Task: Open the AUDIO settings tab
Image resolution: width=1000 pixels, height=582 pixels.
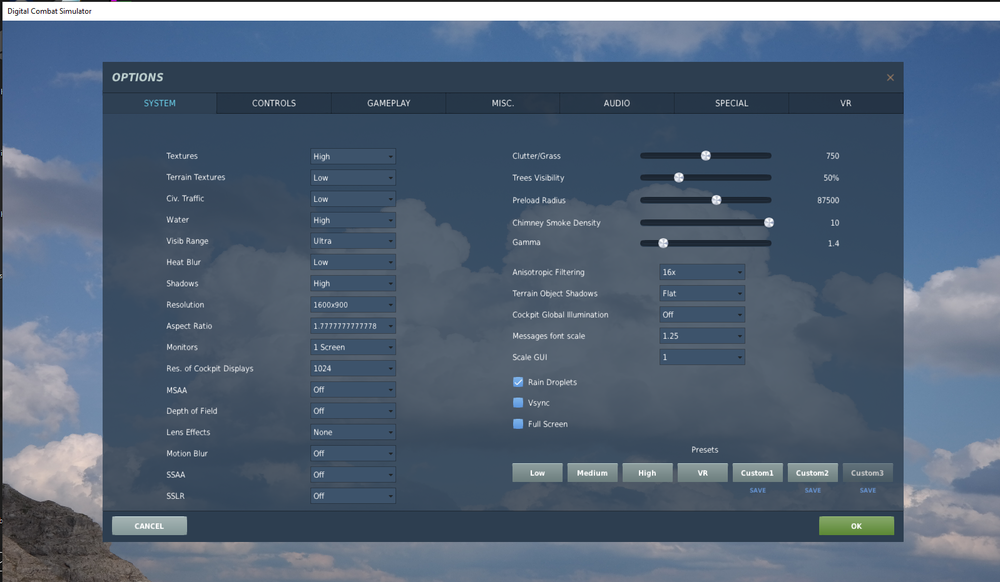Action: click(x=616, y=102)
